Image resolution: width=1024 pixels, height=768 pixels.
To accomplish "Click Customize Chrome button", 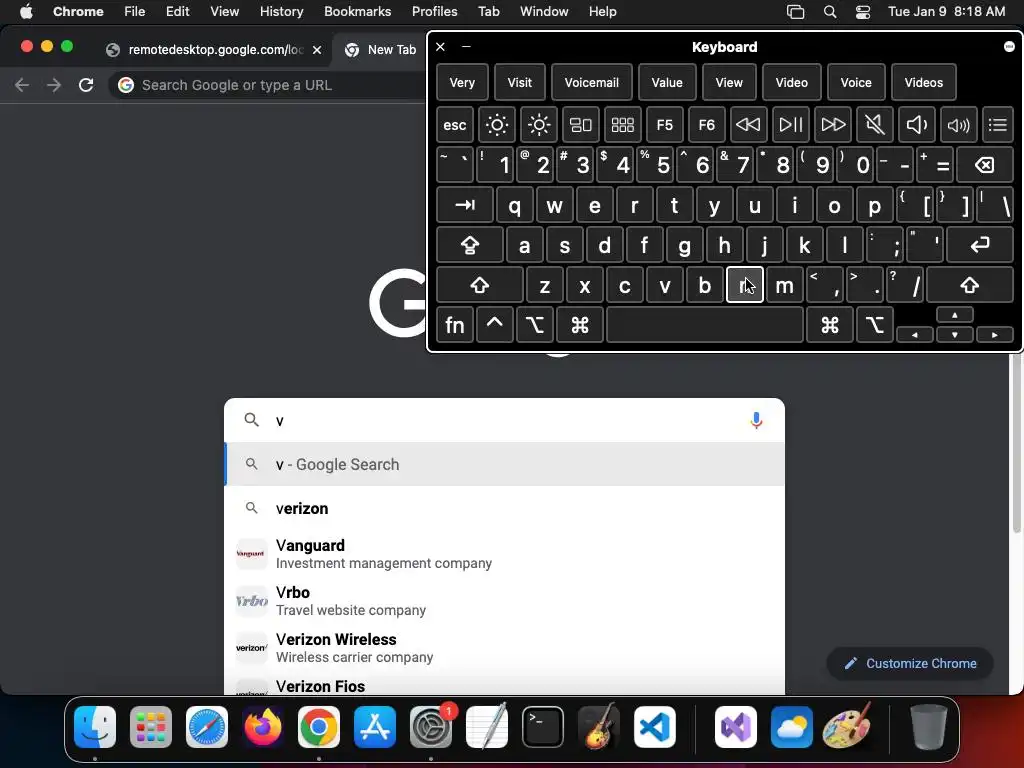I will pos(910,664).
